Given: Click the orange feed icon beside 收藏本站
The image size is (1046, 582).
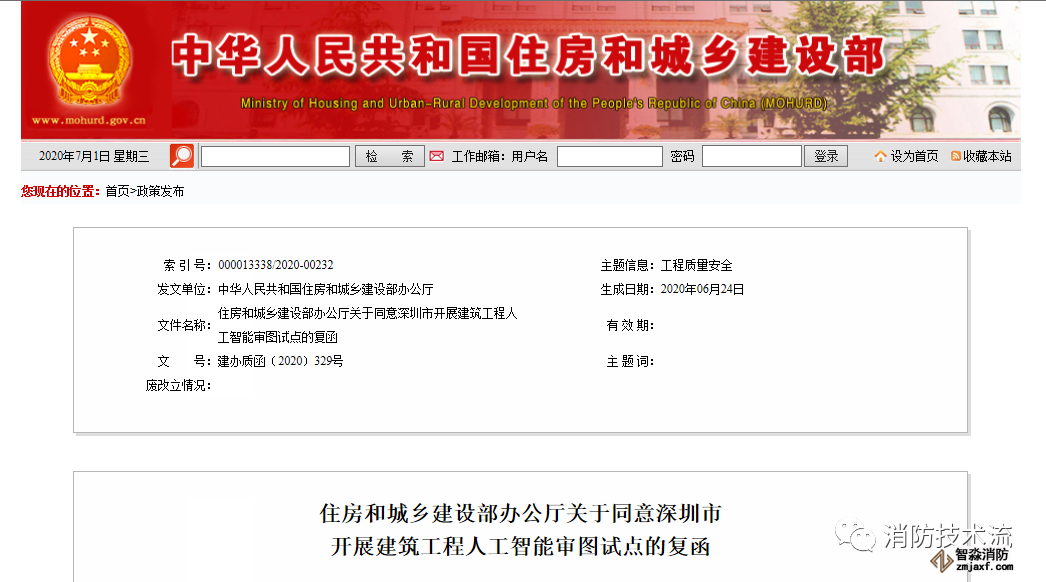Looking at the screenshot, I should [956, 156].
